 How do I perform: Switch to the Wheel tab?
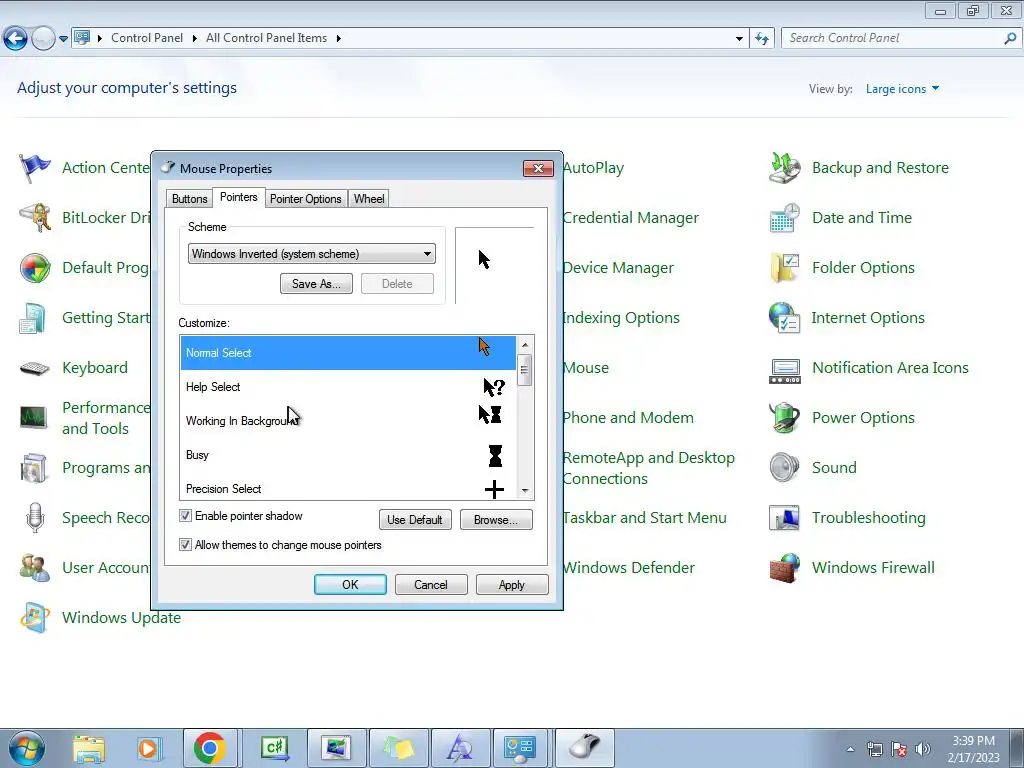[369, 199]
